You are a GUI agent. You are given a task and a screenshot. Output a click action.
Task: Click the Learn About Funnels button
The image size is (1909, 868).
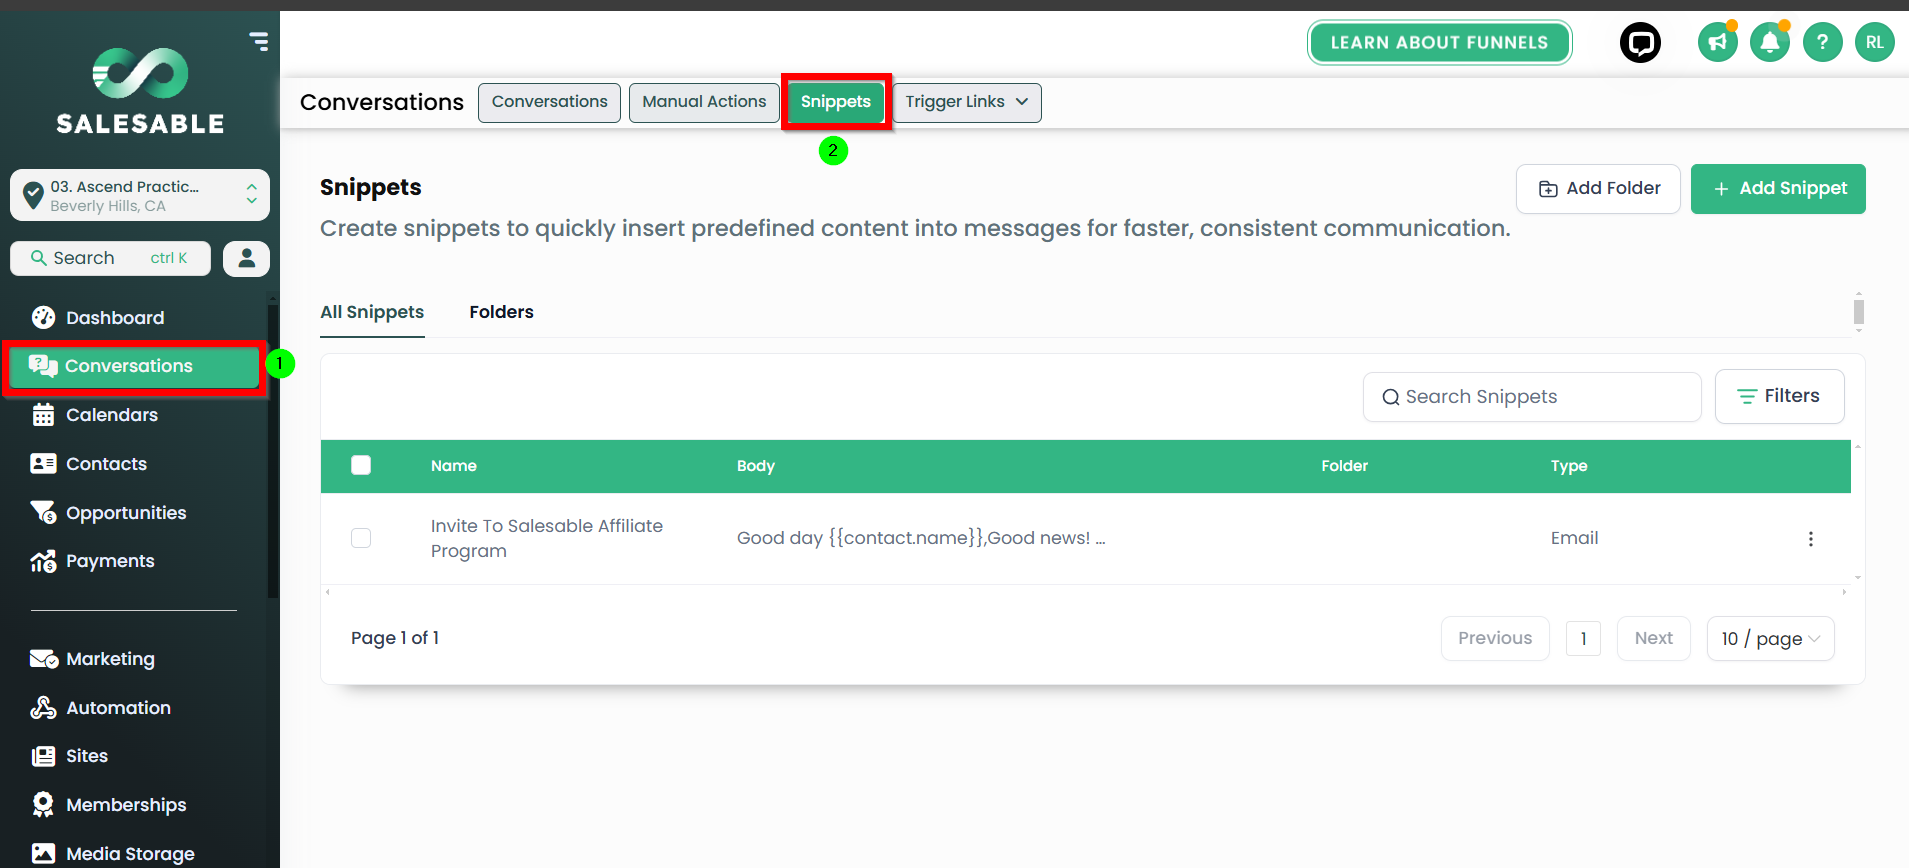click(x=1439, y=42)
